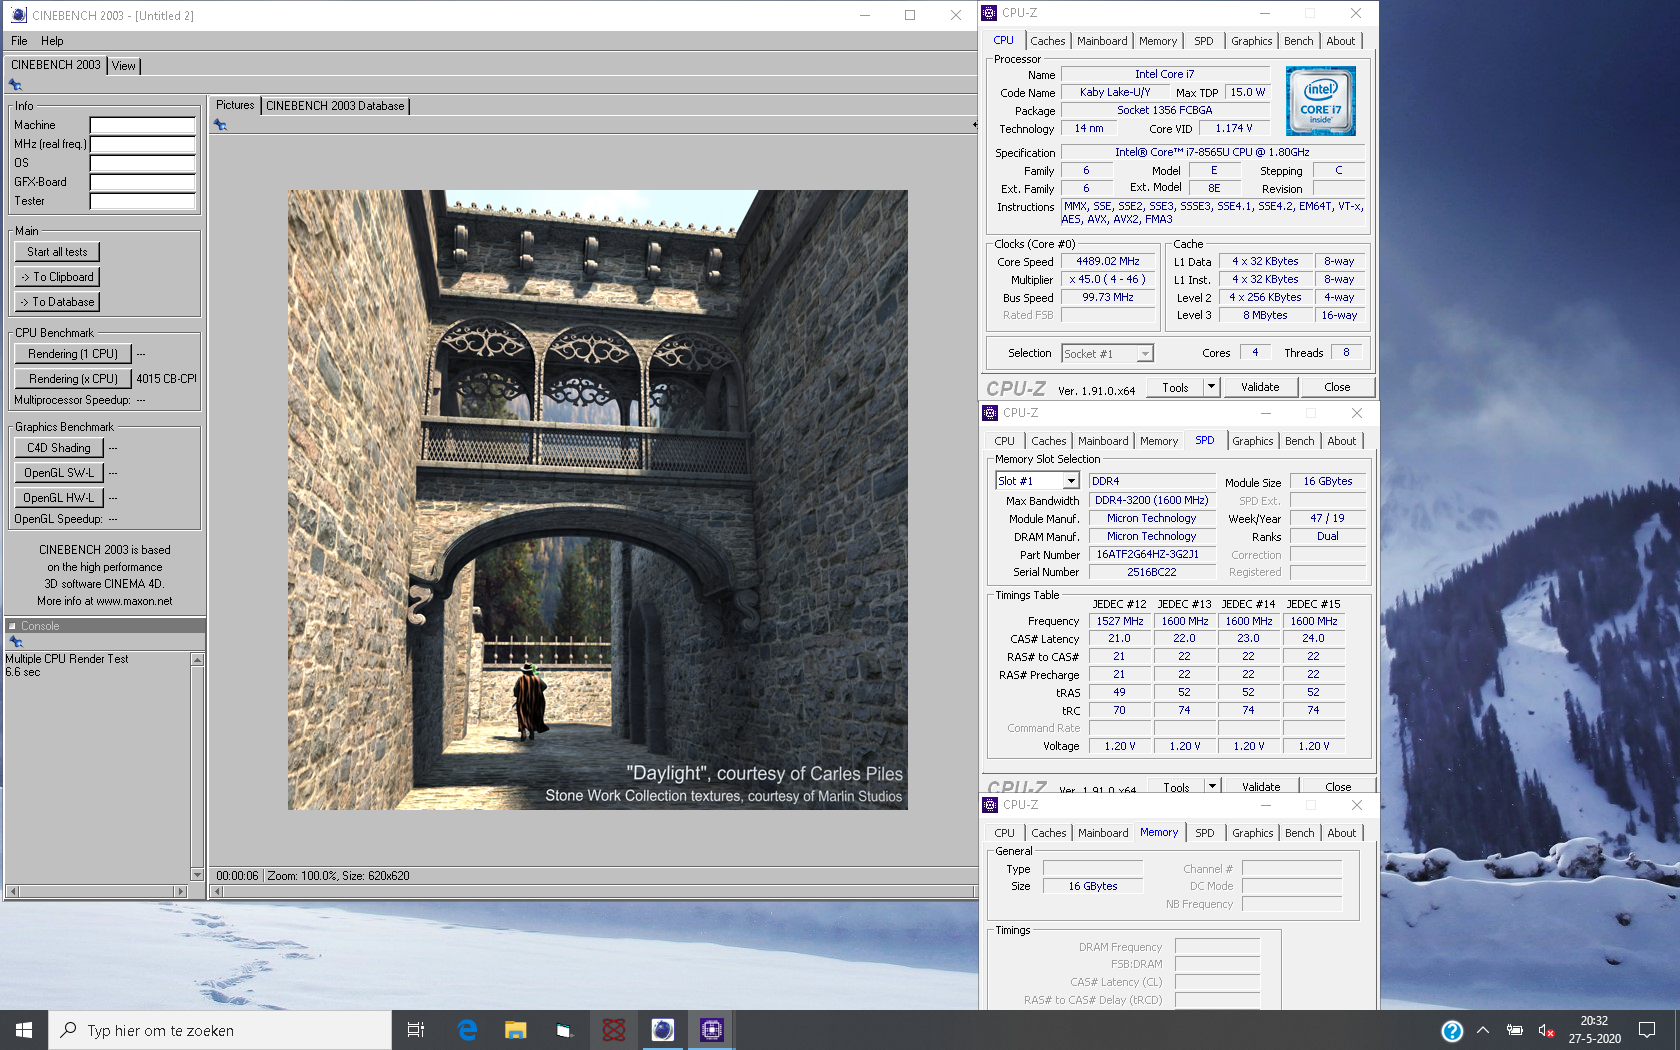This screenshot has width=1680, height=1050.
Task: Start the OpenGL SW-L test
Action: point(59,473)
